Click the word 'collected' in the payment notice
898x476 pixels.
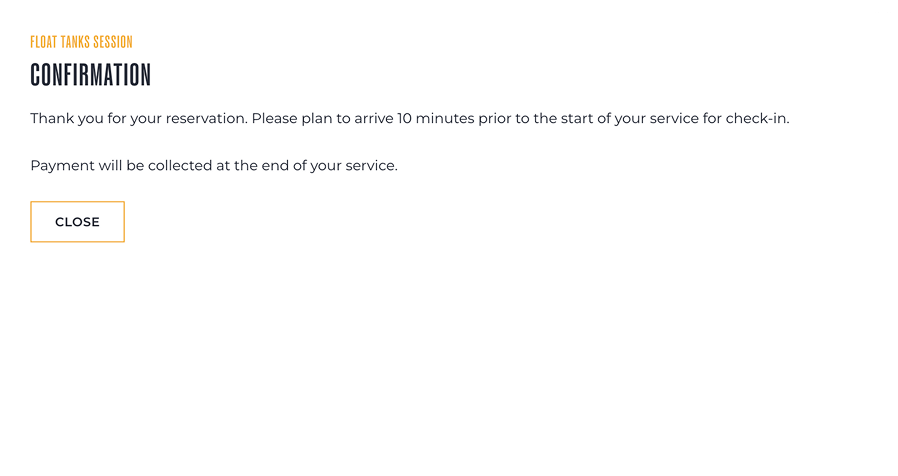point(180,166)
